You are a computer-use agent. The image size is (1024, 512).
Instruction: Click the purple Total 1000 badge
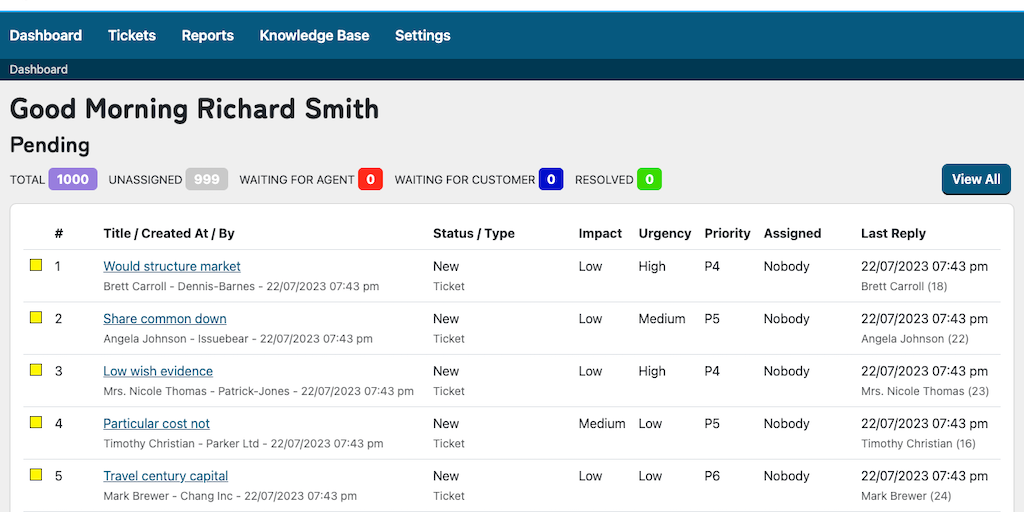pyautogui.click(x=73, y=179)
